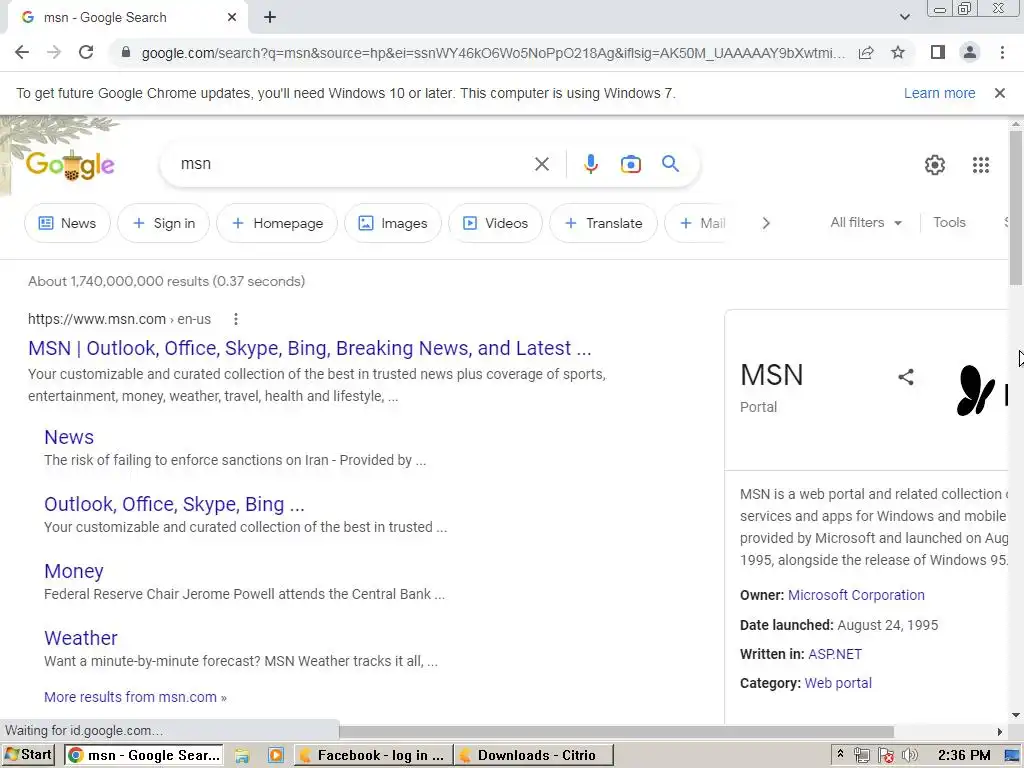Open volume control tray icon

click(909, 756)
